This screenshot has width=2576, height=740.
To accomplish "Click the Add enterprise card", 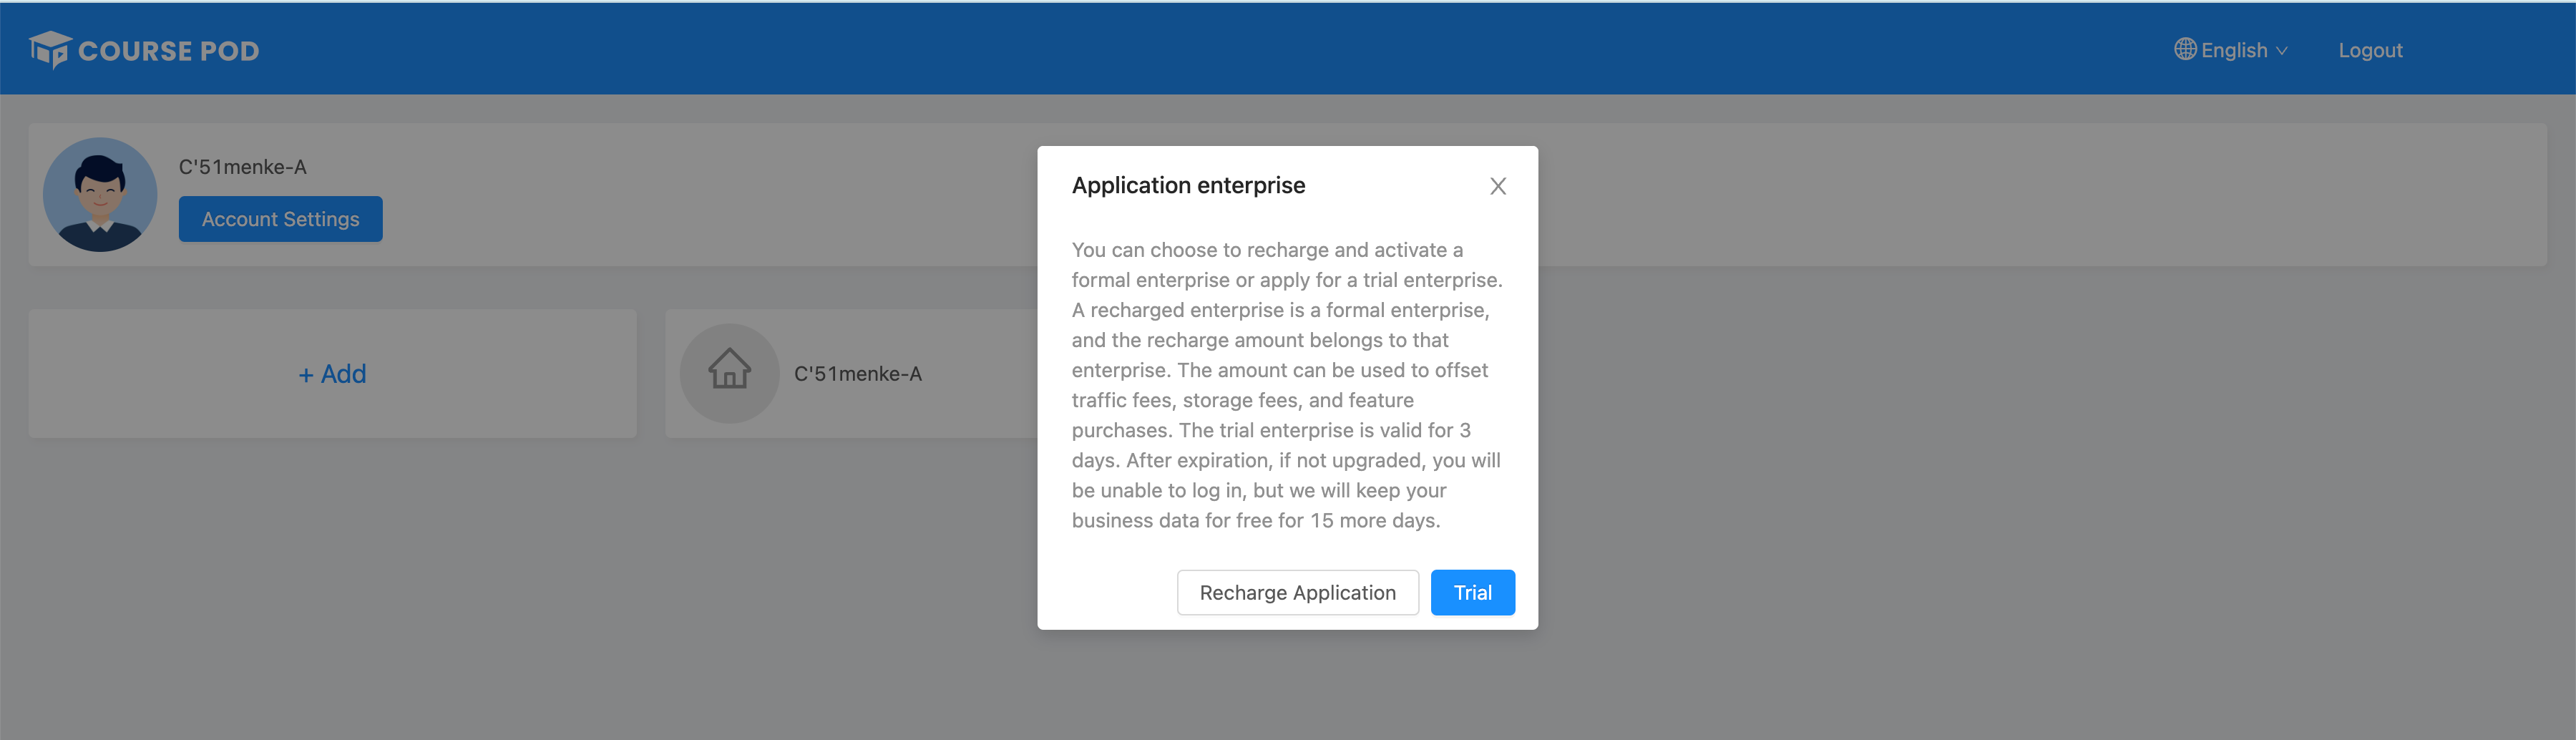I will point(332,373).
